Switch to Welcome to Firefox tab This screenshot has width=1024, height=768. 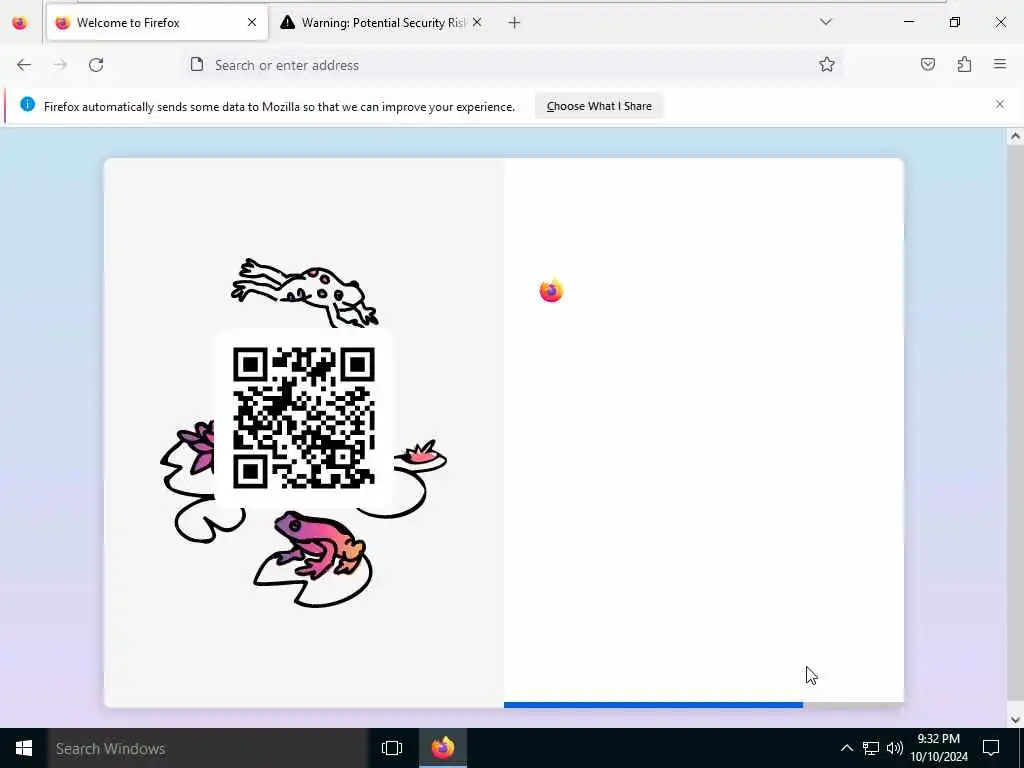[157, 23]
